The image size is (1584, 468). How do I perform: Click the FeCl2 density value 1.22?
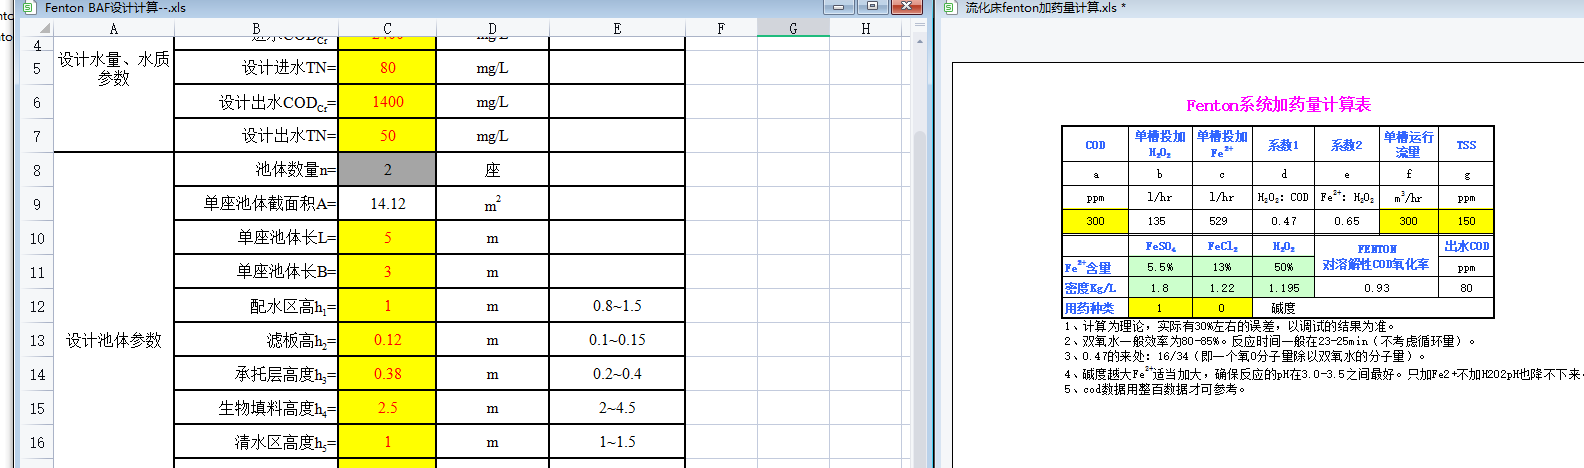coord(1222,288)
